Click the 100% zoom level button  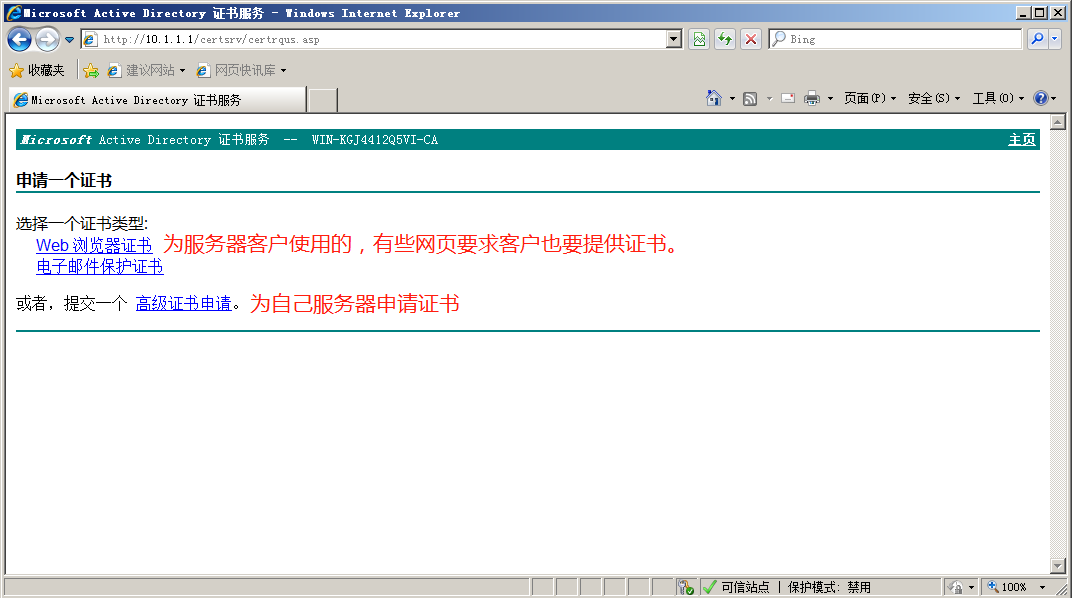1007,587
